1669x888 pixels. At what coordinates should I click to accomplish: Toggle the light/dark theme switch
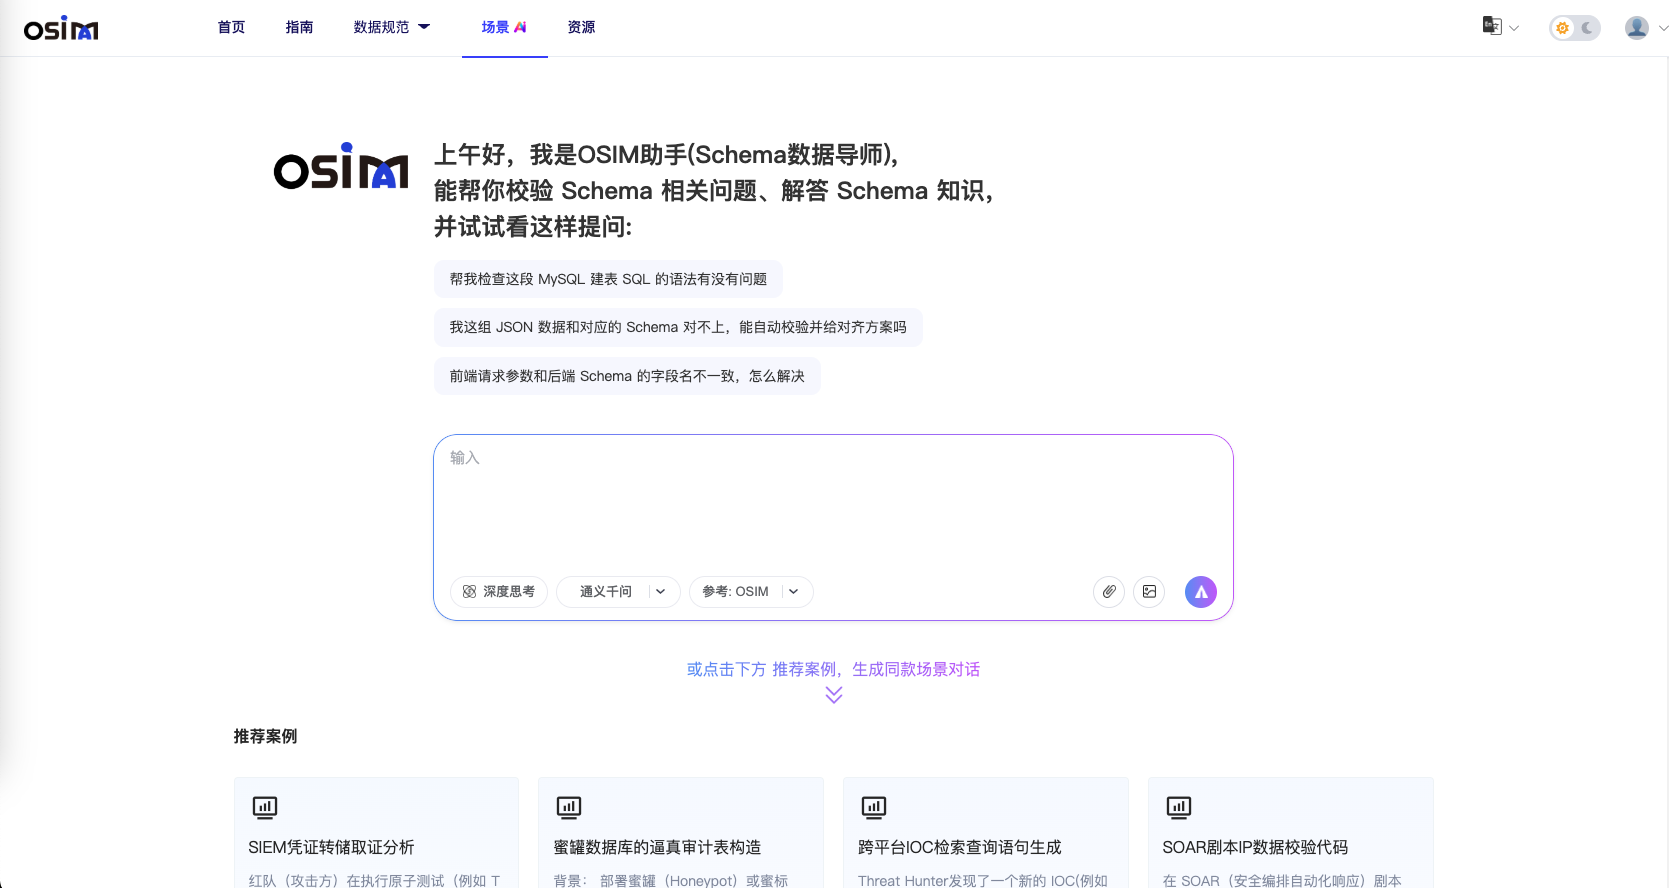pyautogui.click(x=1574, y=28)
